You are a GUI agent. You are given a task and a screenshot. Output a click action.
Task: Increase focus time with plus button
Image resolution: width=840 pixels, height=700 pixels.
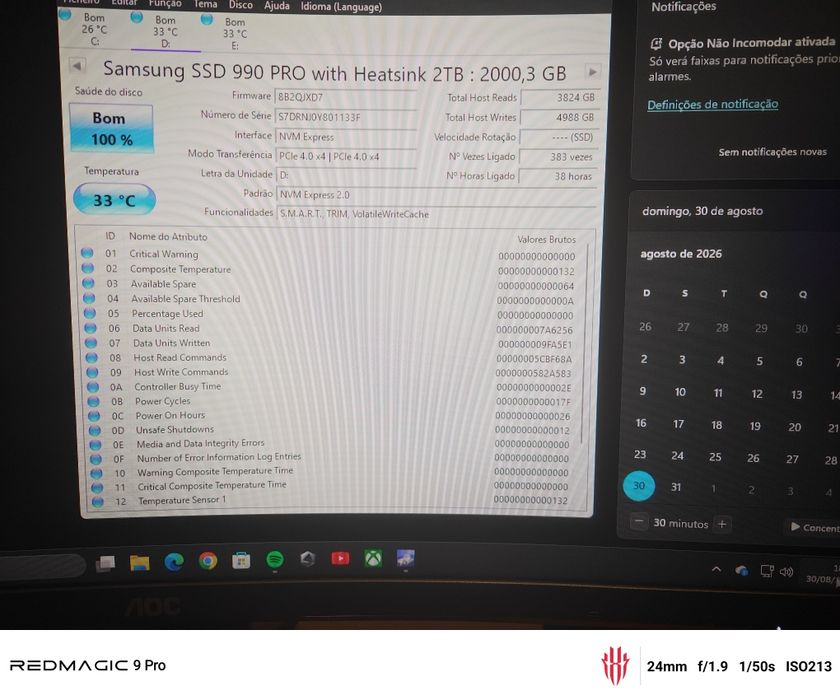[722, 524]
